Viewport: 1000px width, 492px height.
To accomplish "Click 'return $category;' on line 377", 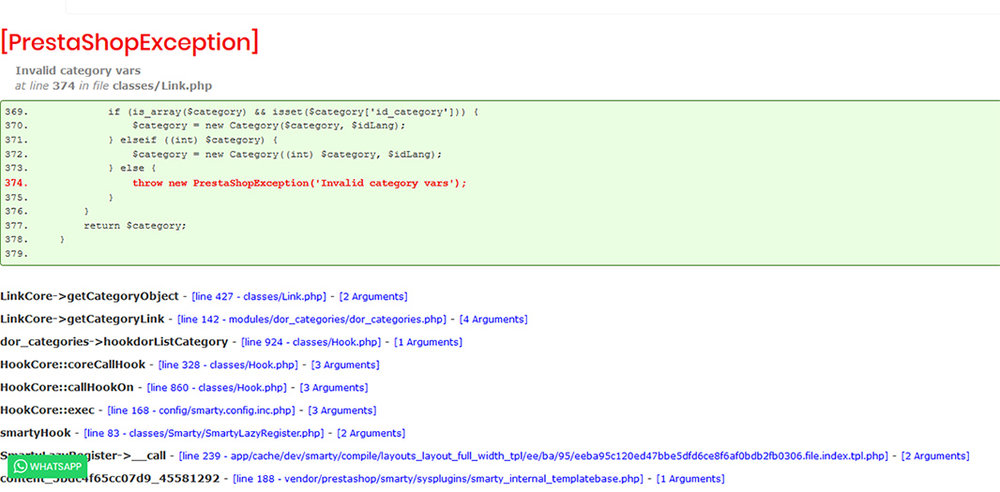I will pos(135,226).
